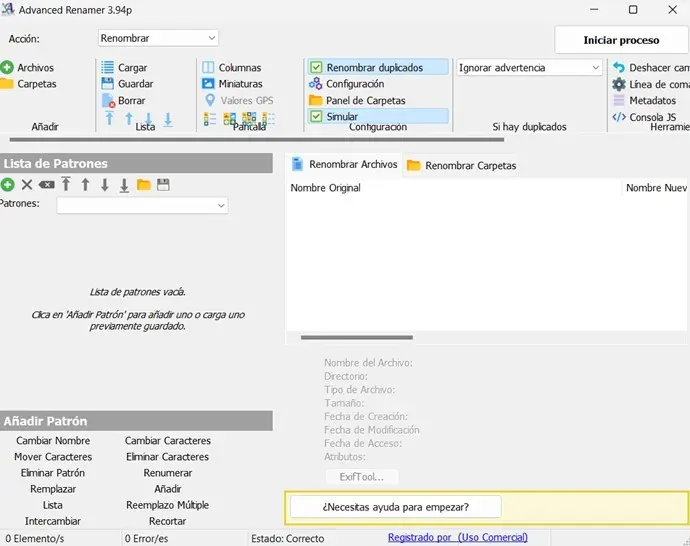
Task: Clear all patterns with backspace icon
Action: click(x=46, y=184)
